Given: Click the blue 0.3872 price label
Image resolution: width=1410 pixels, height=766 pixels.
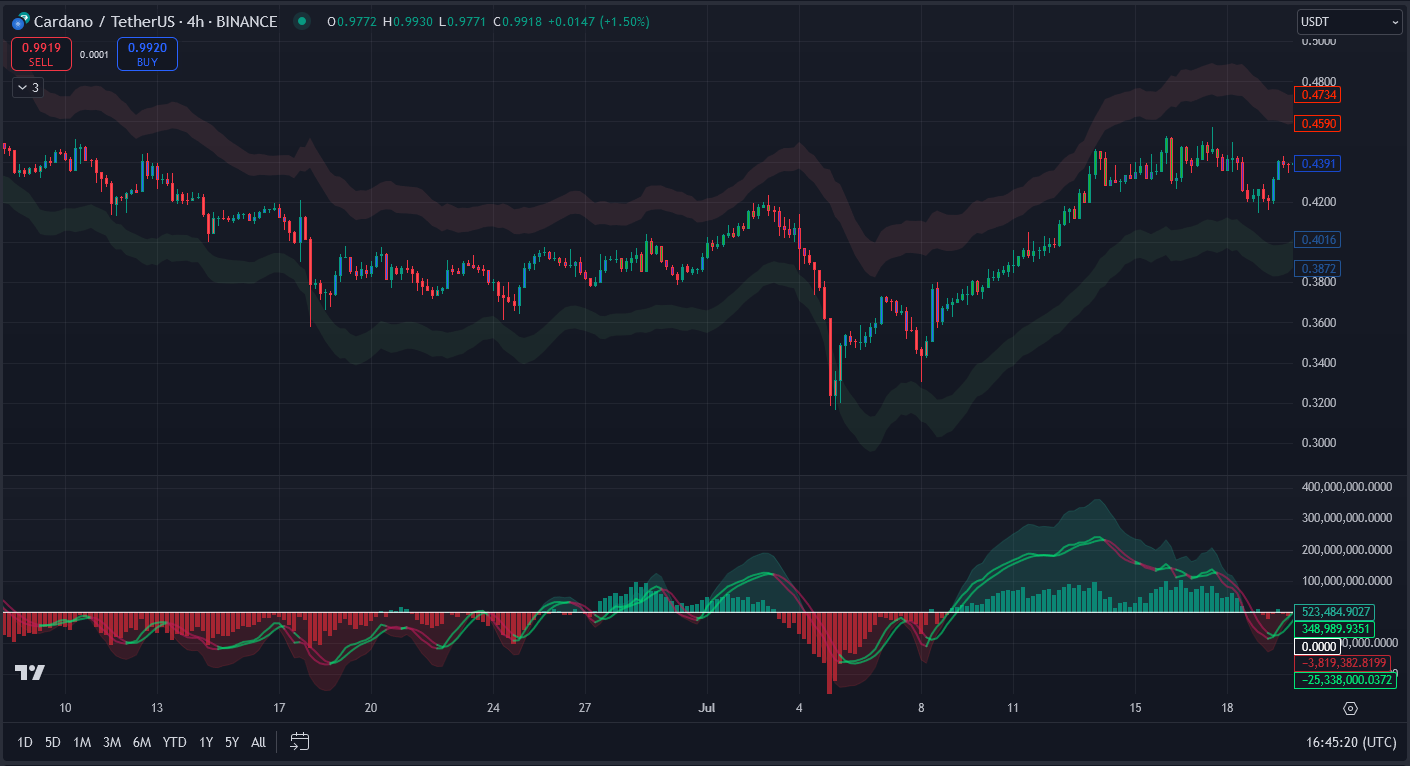Looking at the screenshot, I should 1316,268.
